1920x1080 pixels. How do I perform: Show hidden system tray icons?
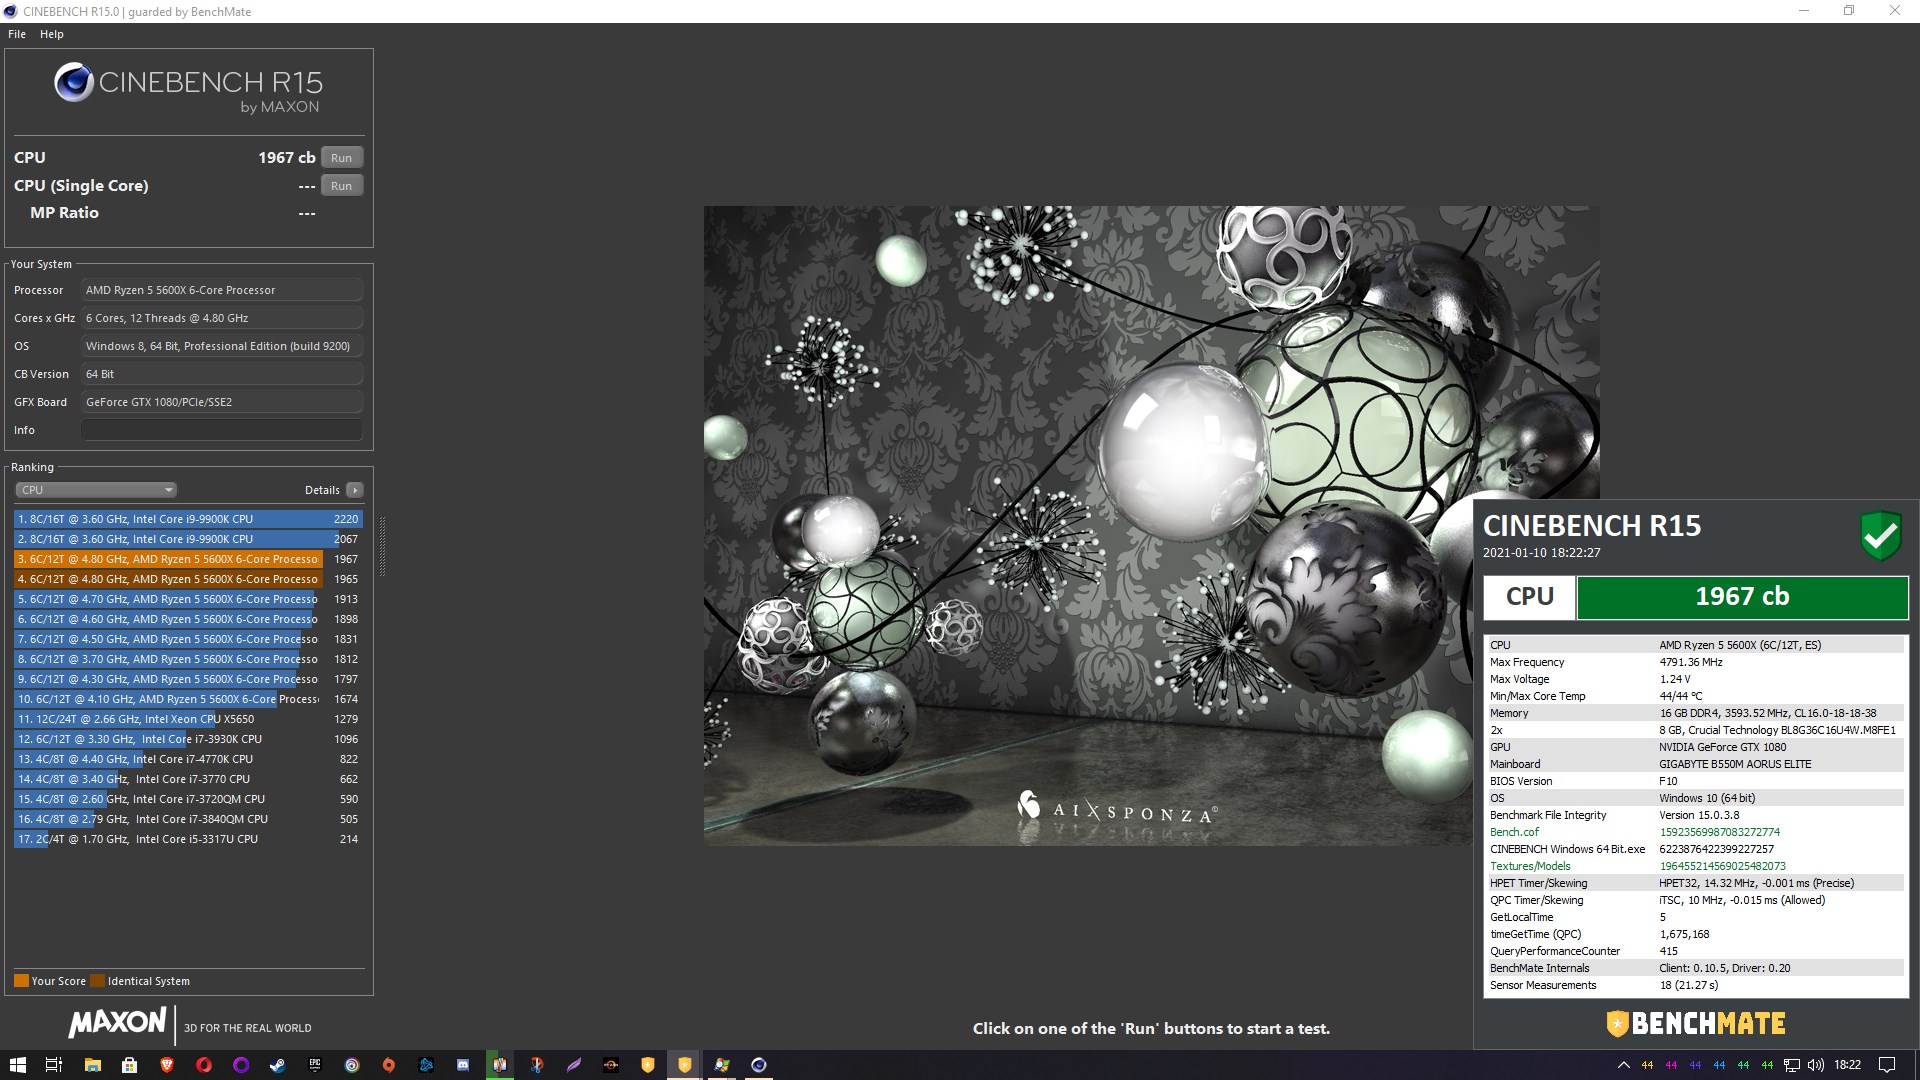tap(1623, 1065)
